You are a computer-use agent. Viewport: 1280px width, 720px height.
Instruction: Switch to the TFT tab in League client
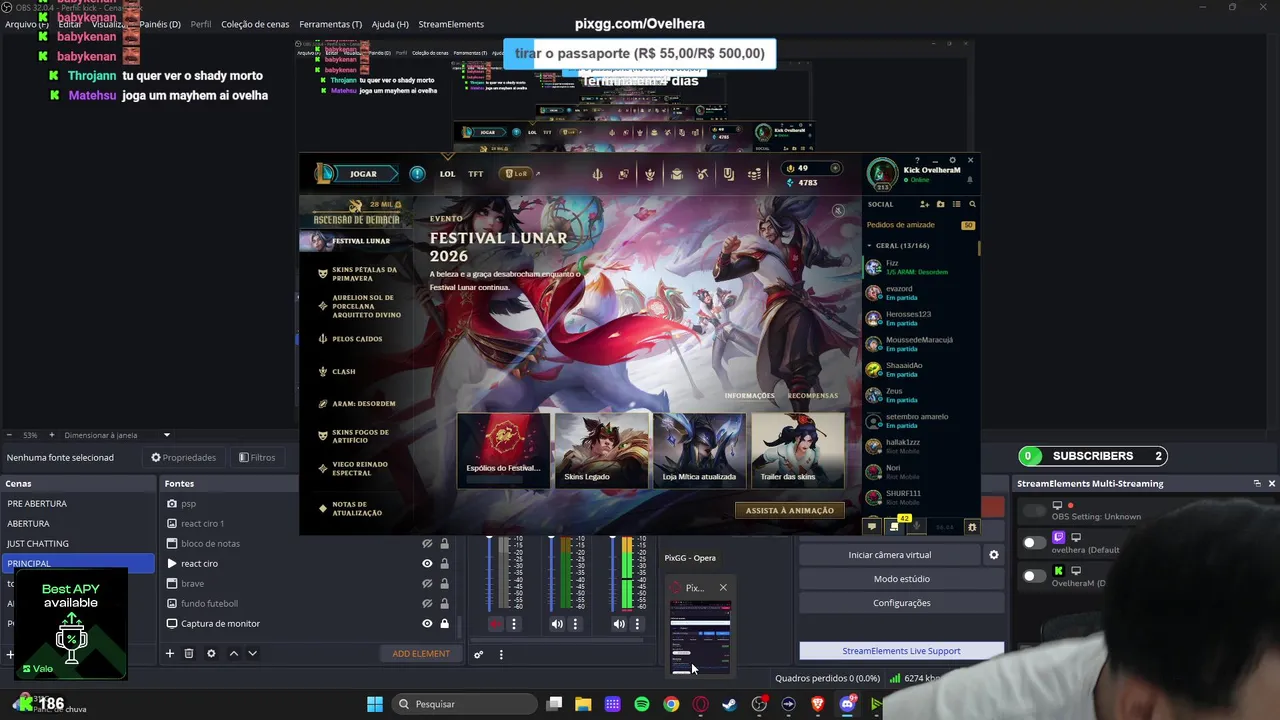click(x=476, y=174)
